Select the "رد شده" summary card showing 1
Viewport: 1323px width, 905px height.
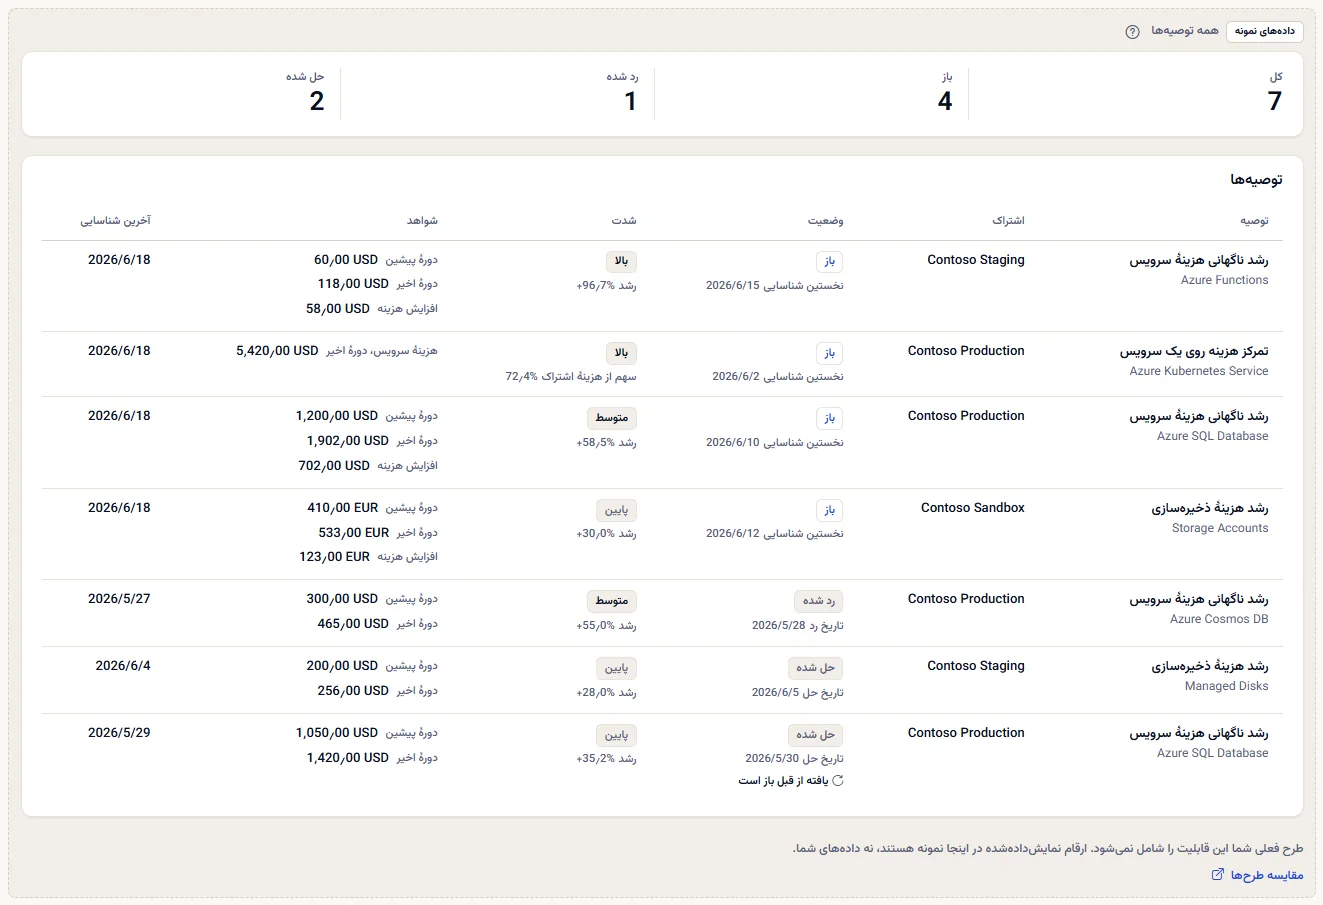point(497,94)
